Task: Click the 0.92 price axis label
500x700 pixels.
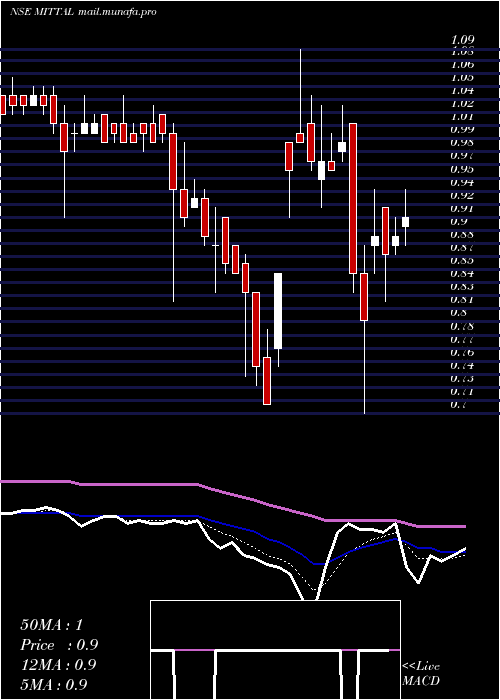Action: tap(462, 195)
